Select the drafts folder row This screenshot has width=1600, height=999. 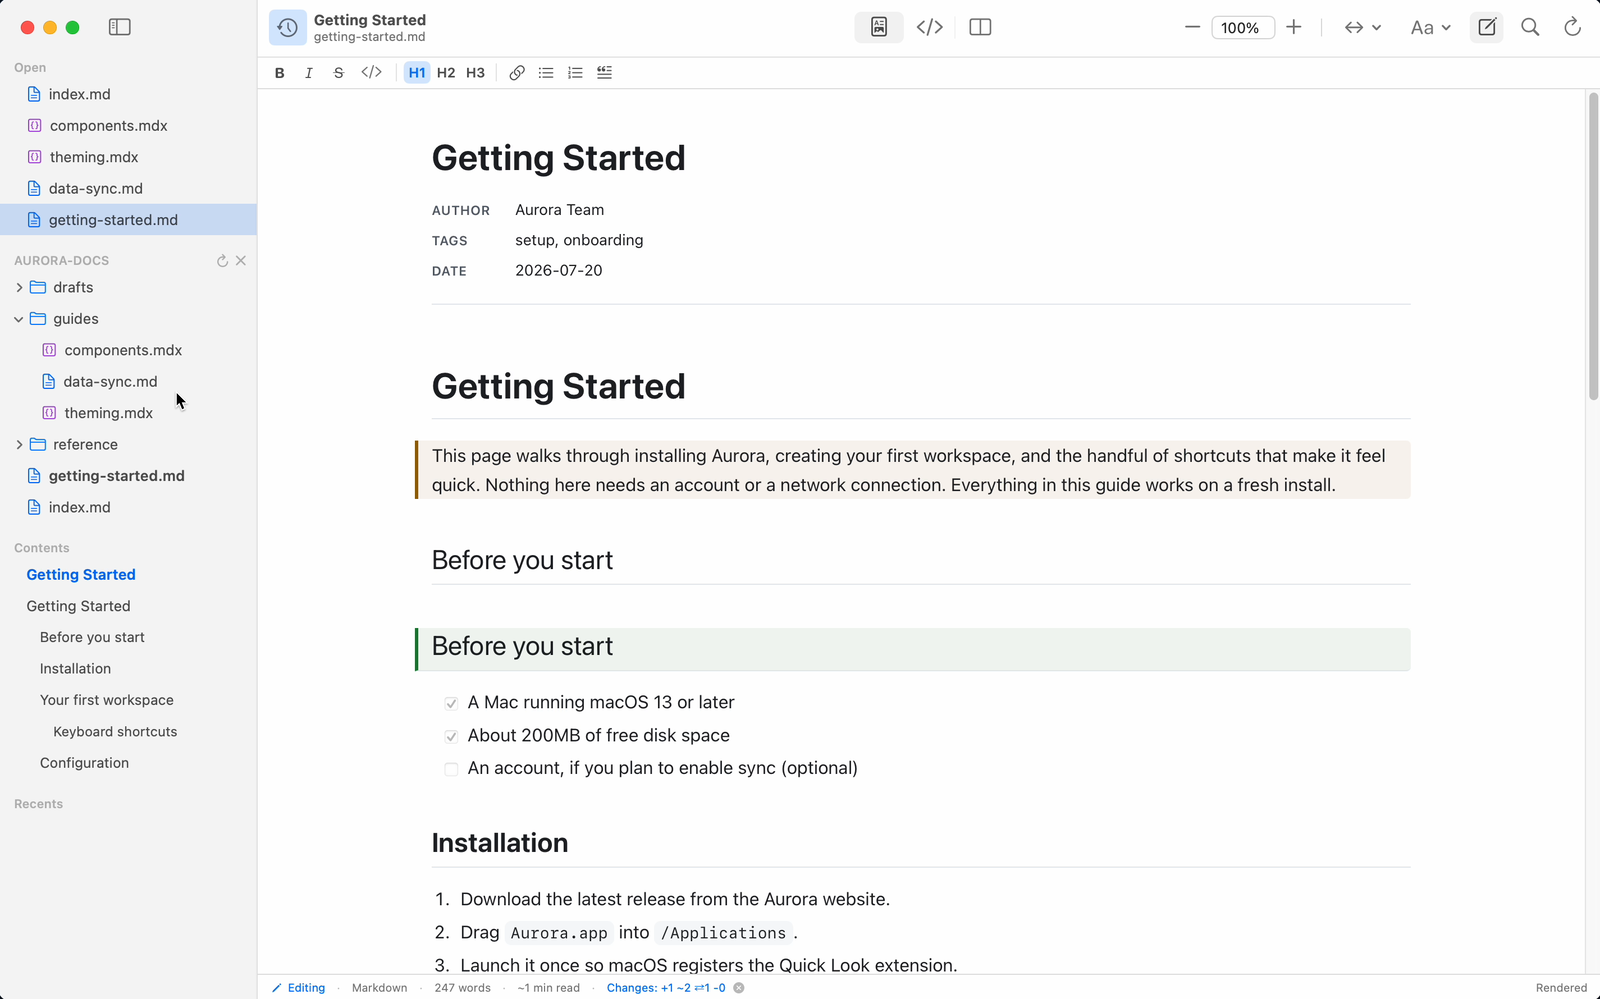128,287
